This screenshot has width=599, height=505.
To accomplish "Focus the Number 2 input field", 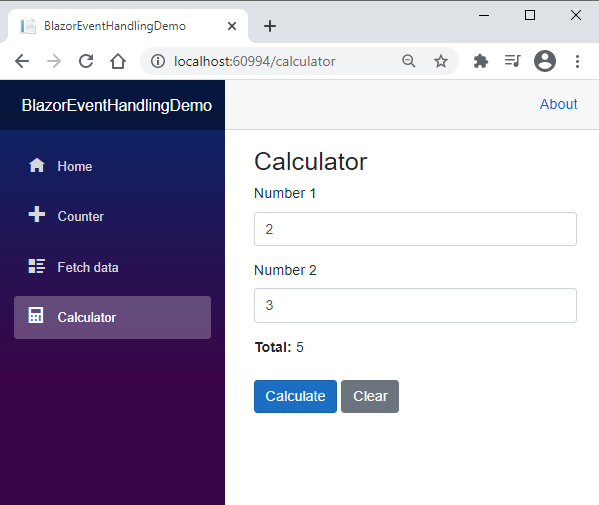I will pos(415,306).
